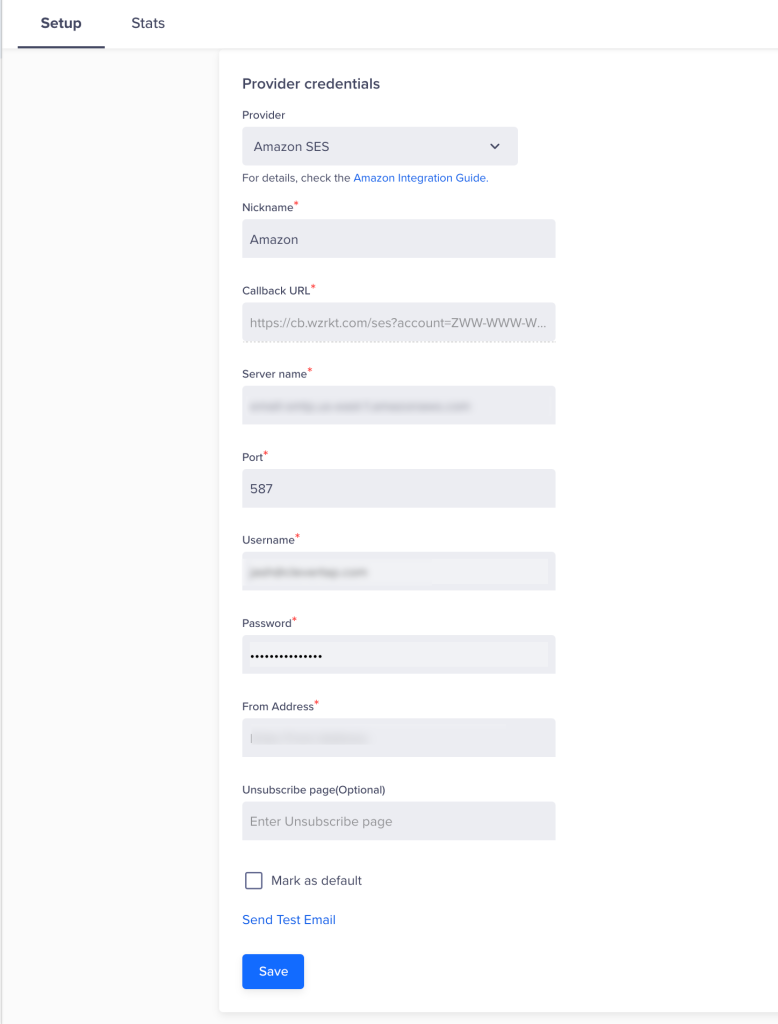
Task: Select the Setup tab
Action: coord(61,24)
